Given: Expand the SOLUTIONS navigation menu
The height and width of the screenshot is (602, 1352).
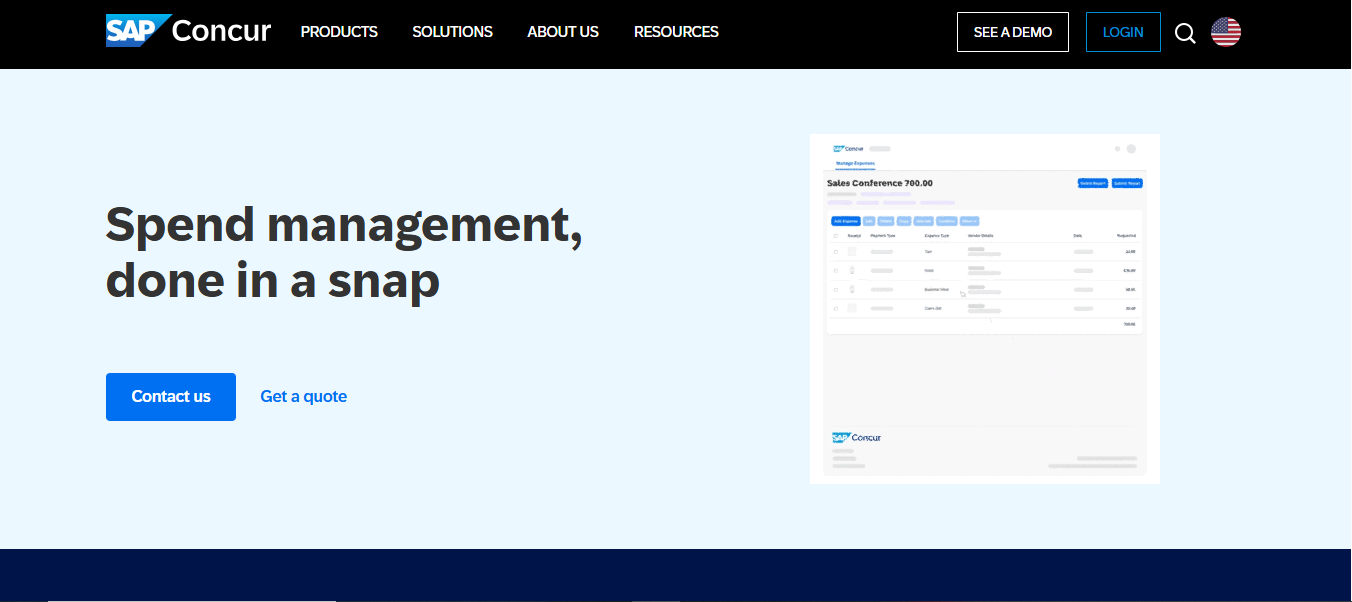Looking at the screenshot, I should pyautogui.click(x=452, y=32).
